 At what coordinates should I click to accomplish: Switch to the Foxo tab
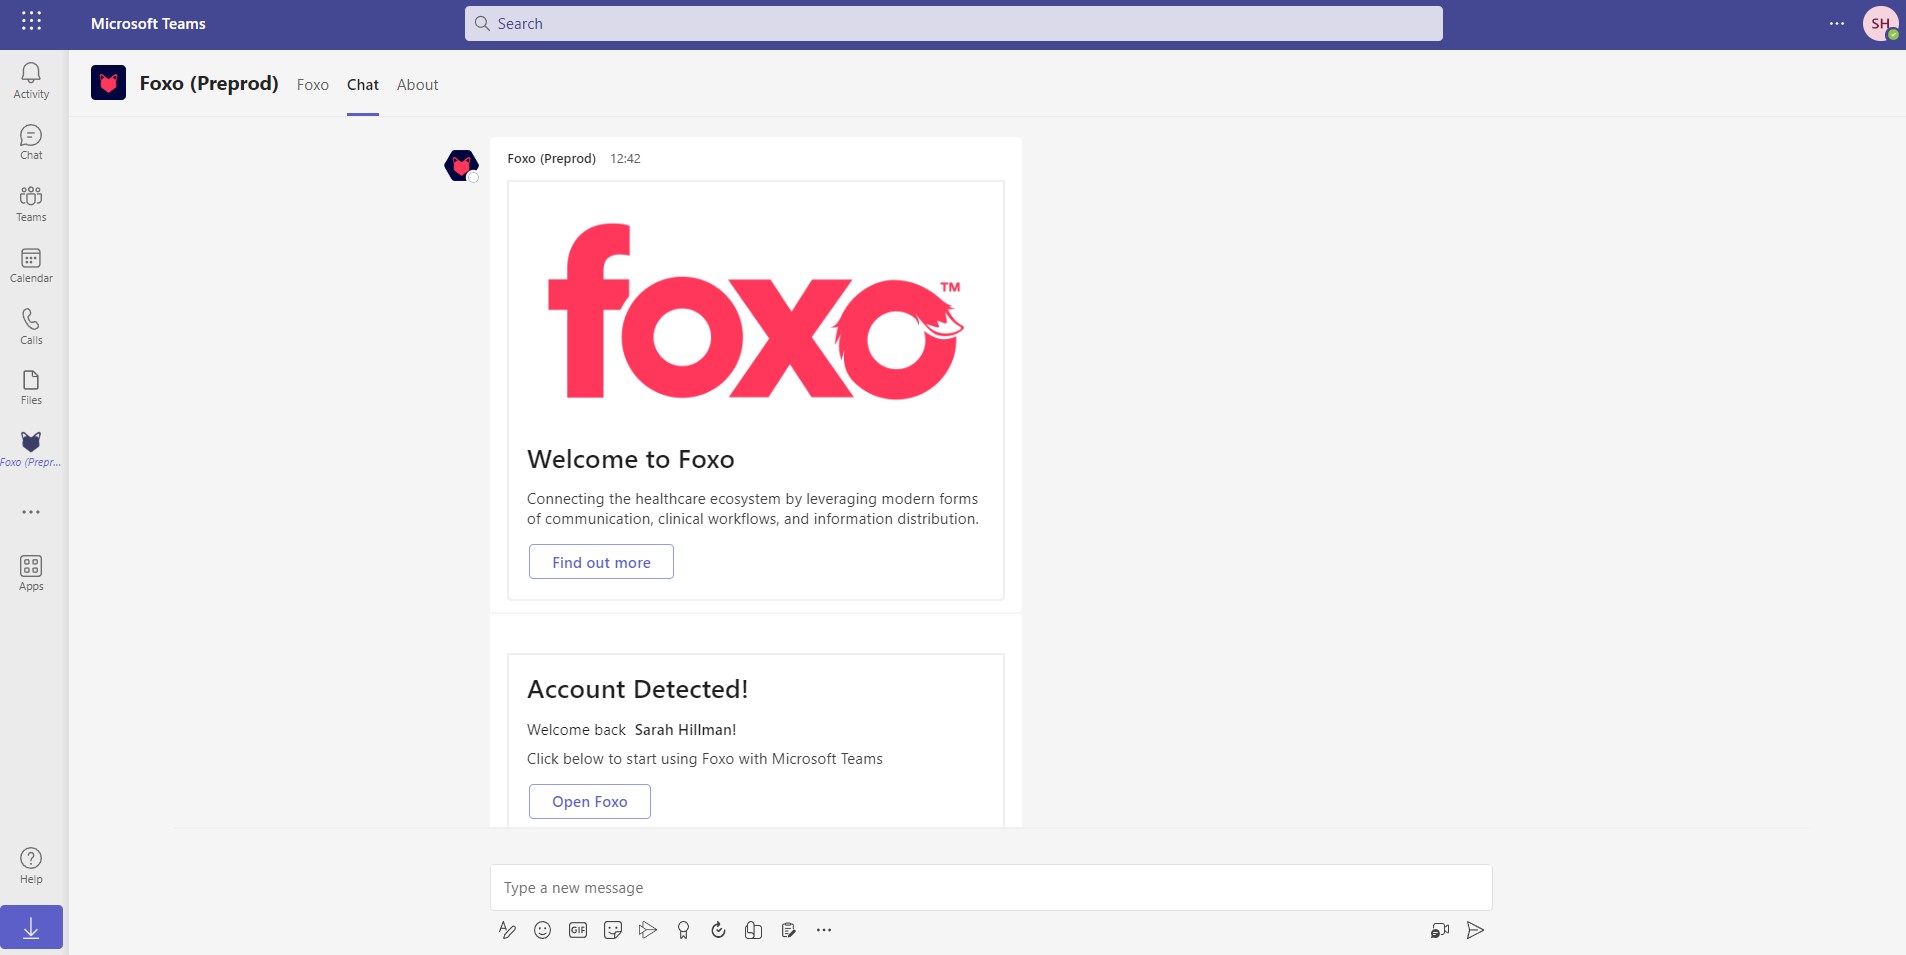[313, 85]
